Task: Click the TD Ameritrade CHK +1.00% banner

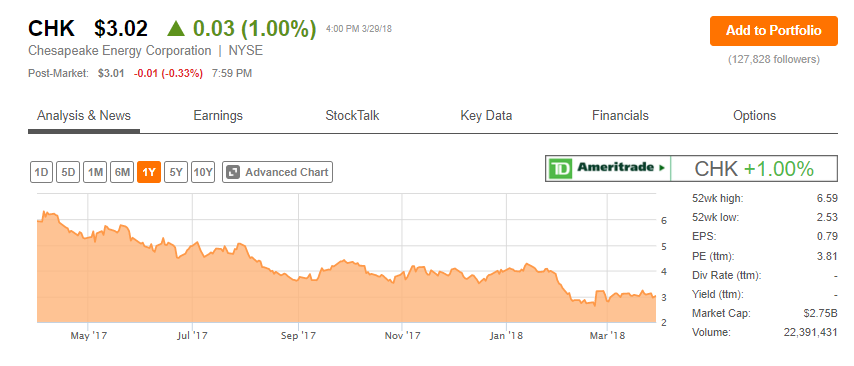Action: pyautogui.click(x=691, y=169)
